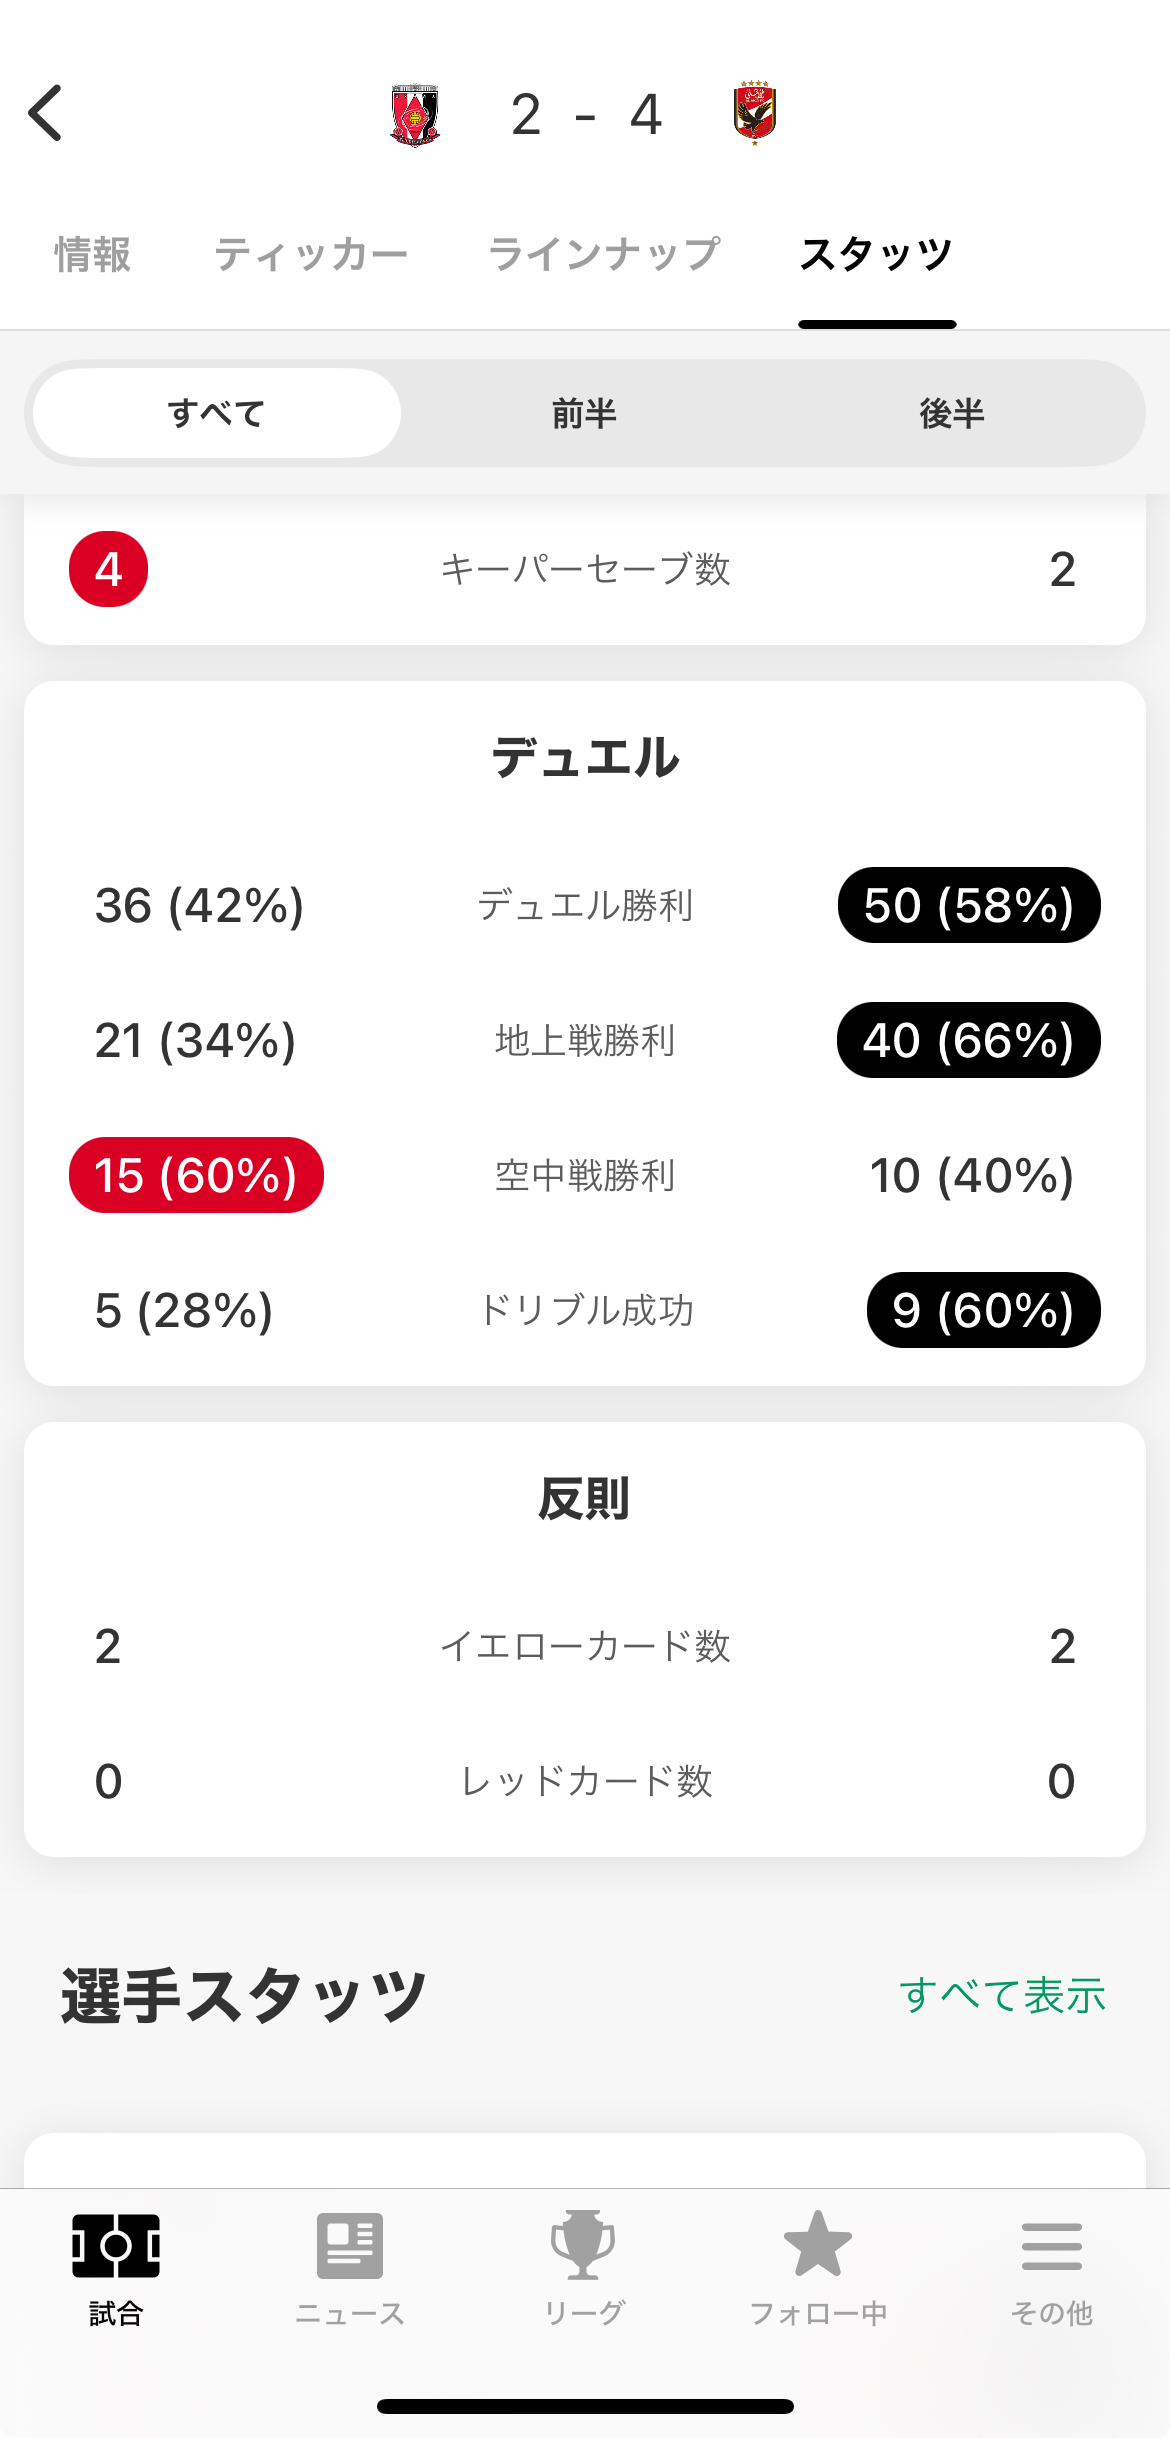Tap the 2 - 4 match score
Image resolution: width=1170 pixels, height=2438 pixels.
tap(586, 115)
